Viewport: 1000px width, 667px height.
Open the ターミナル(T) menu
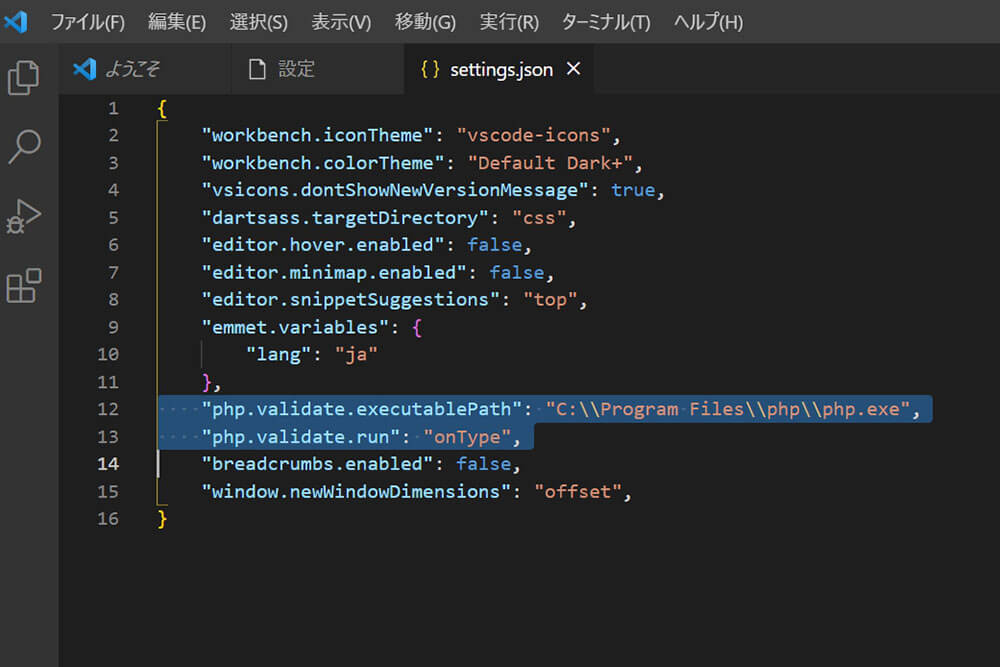click(606, 22)
